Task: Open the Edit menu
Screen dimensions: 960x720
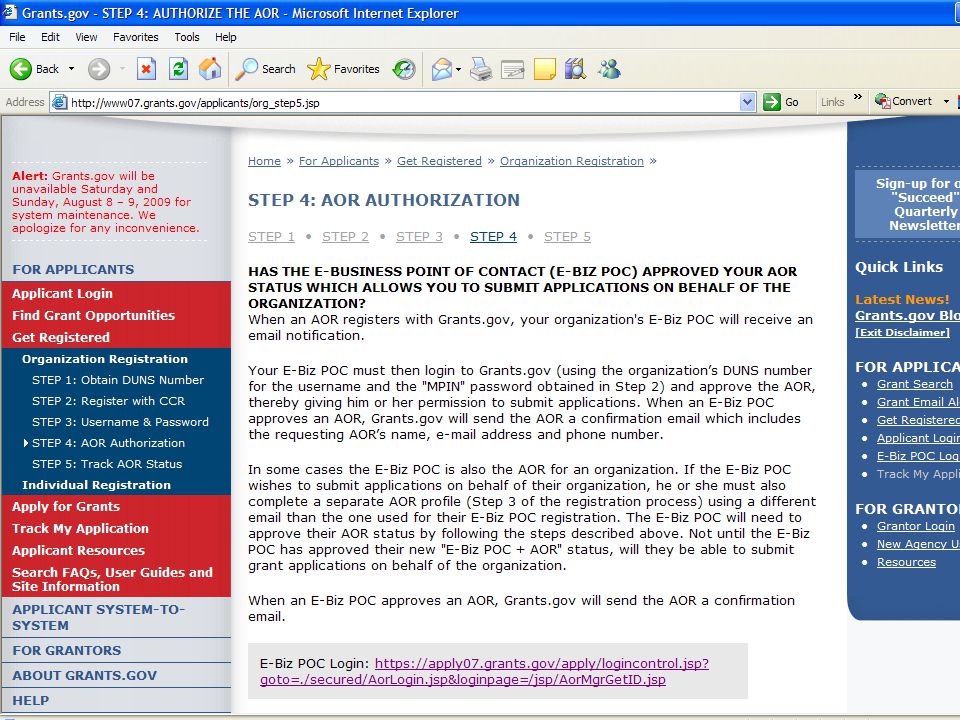Action: tap(50, 37)
